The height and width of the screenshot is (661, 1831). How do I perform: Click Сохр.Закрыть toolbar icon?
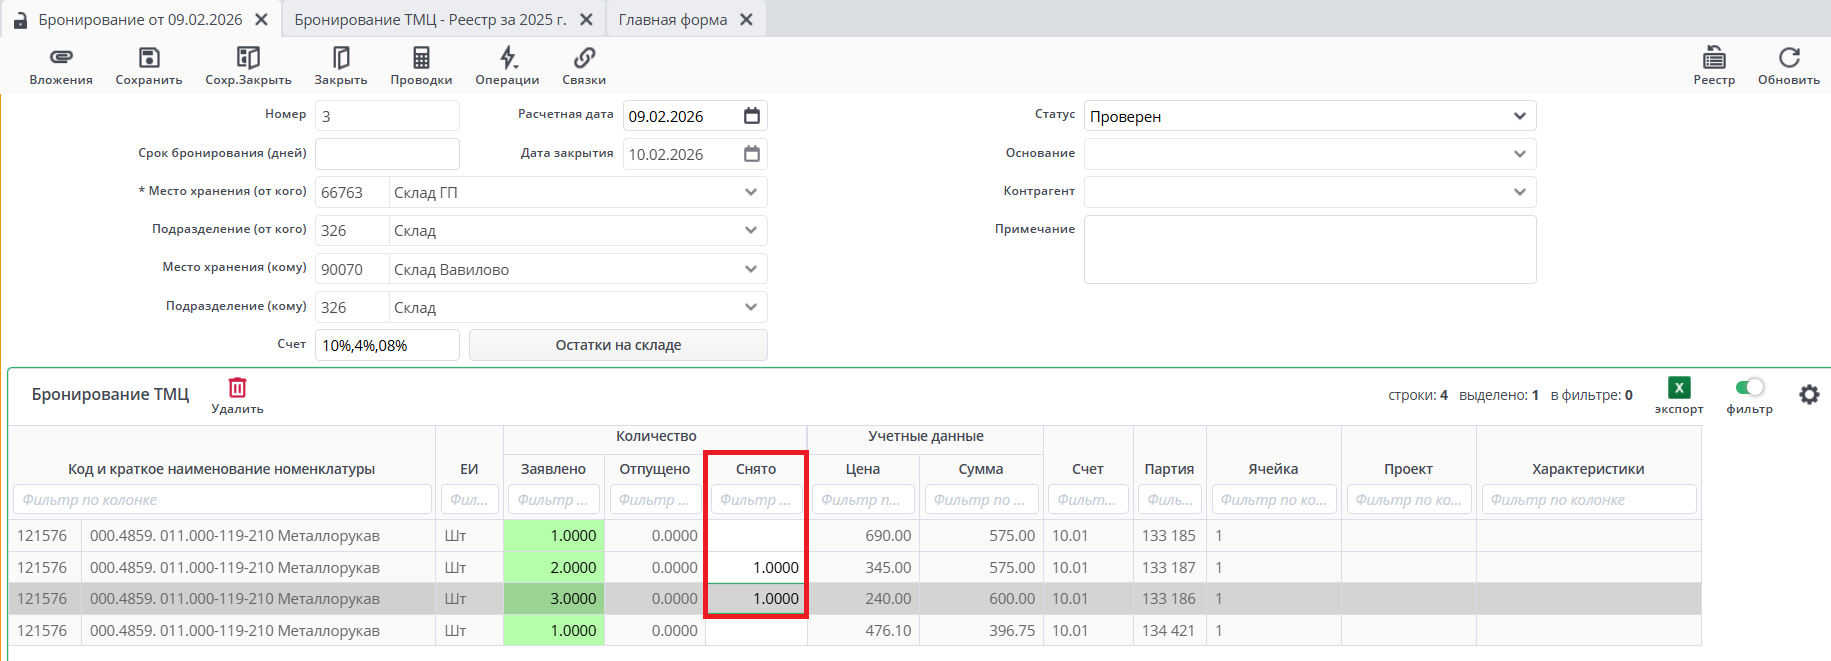pos(248,58)
